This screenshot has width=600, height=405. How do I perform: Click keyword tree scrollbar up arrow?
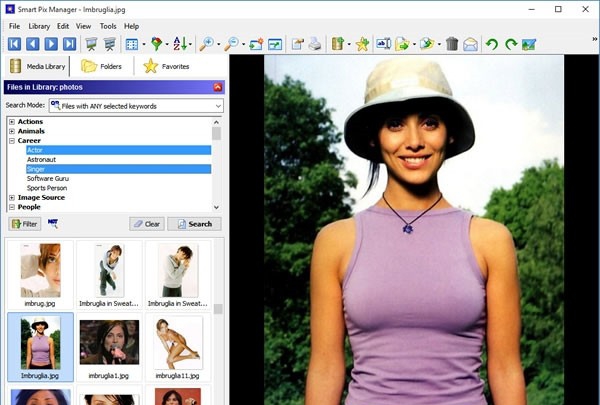[x=216, y=122]
